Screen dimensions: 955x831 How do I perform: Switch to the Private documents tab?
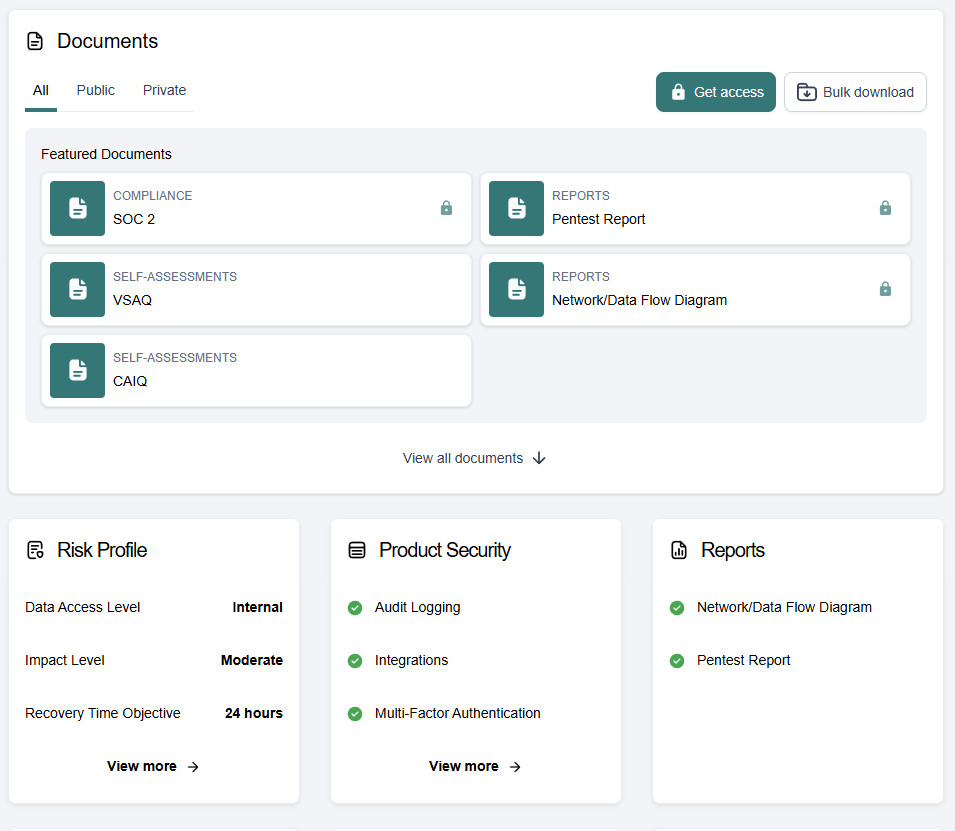click(x=164, y=90)
